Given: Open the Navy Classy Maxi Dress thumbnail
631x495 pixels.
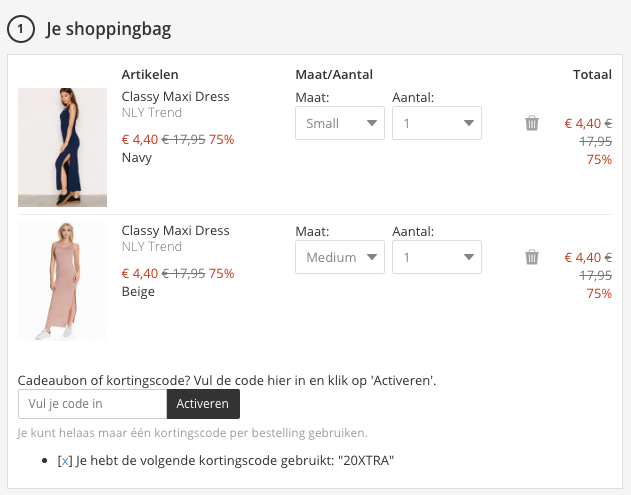Looking at the screenshot, I should (62, 147).
